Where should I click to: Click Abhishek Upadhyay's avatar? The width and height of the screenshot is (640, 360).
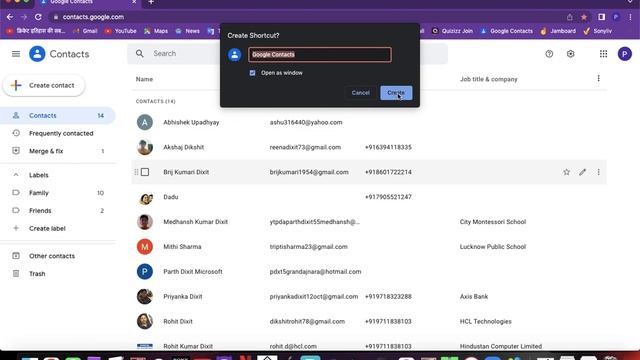pos(145,122)
